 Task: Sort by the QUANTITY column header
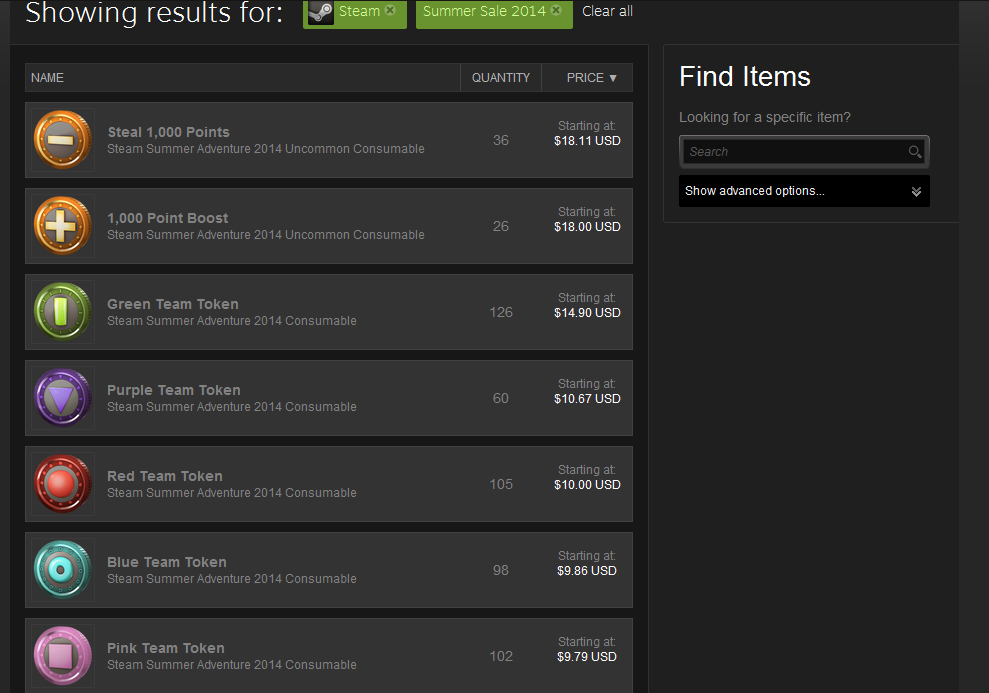coord(501,78)
